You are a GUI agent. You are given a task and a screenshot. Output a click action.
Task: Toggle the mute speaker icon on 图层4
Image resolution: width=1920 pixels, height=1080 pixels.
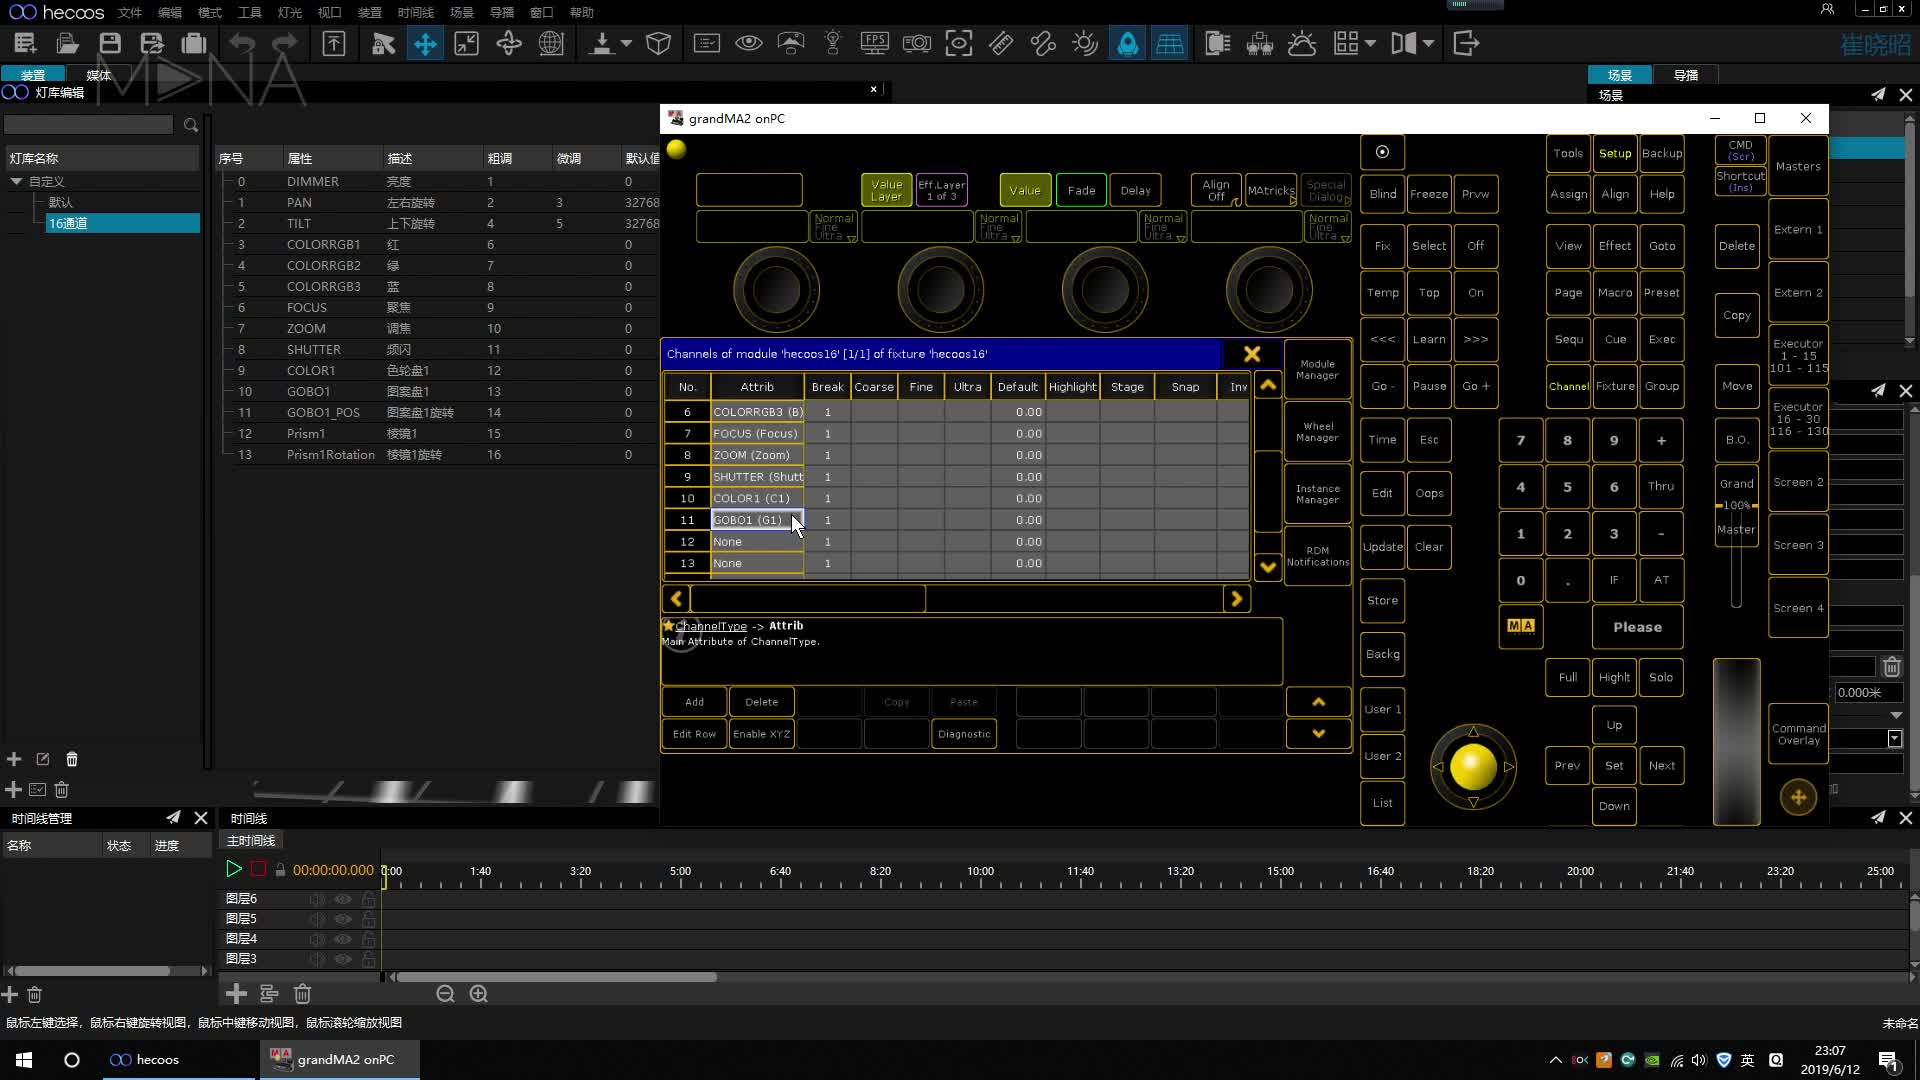pos(317,939)
